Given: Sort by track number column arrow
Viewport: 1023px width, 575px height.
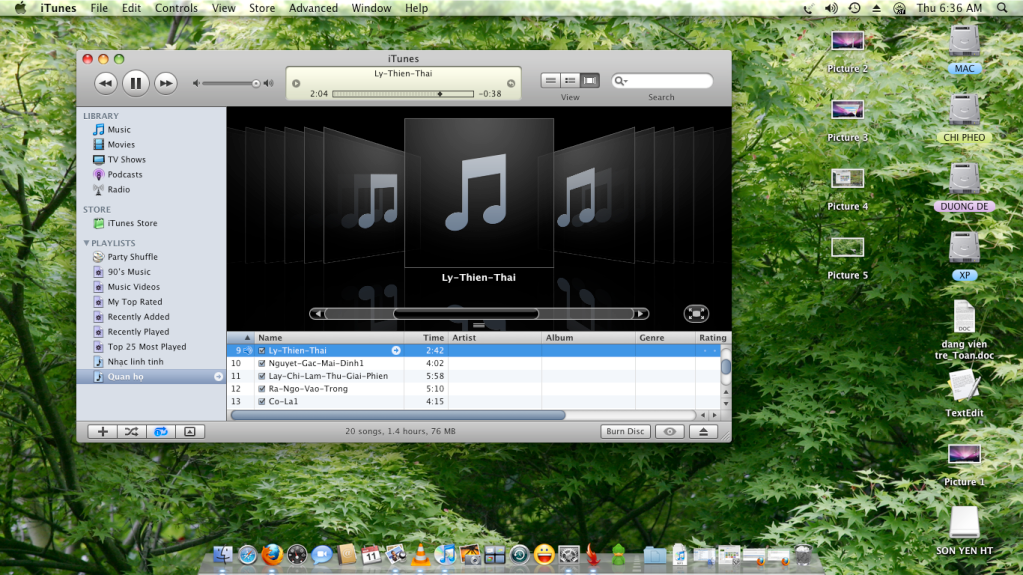Looking at the screenshot, I should click(x=247, y=338).
